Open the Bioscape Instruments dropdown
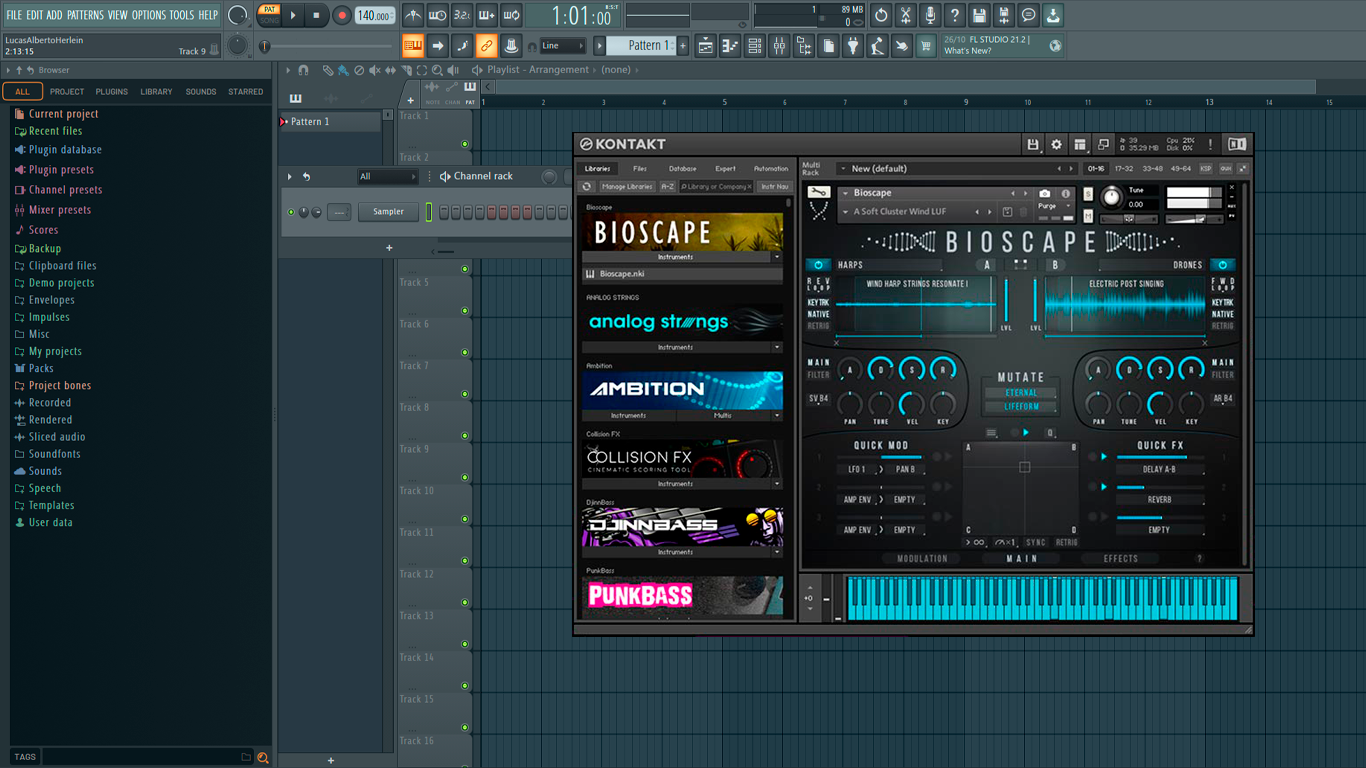The height and width of the screenshot is (768, 1366). (x=776, y=257)
